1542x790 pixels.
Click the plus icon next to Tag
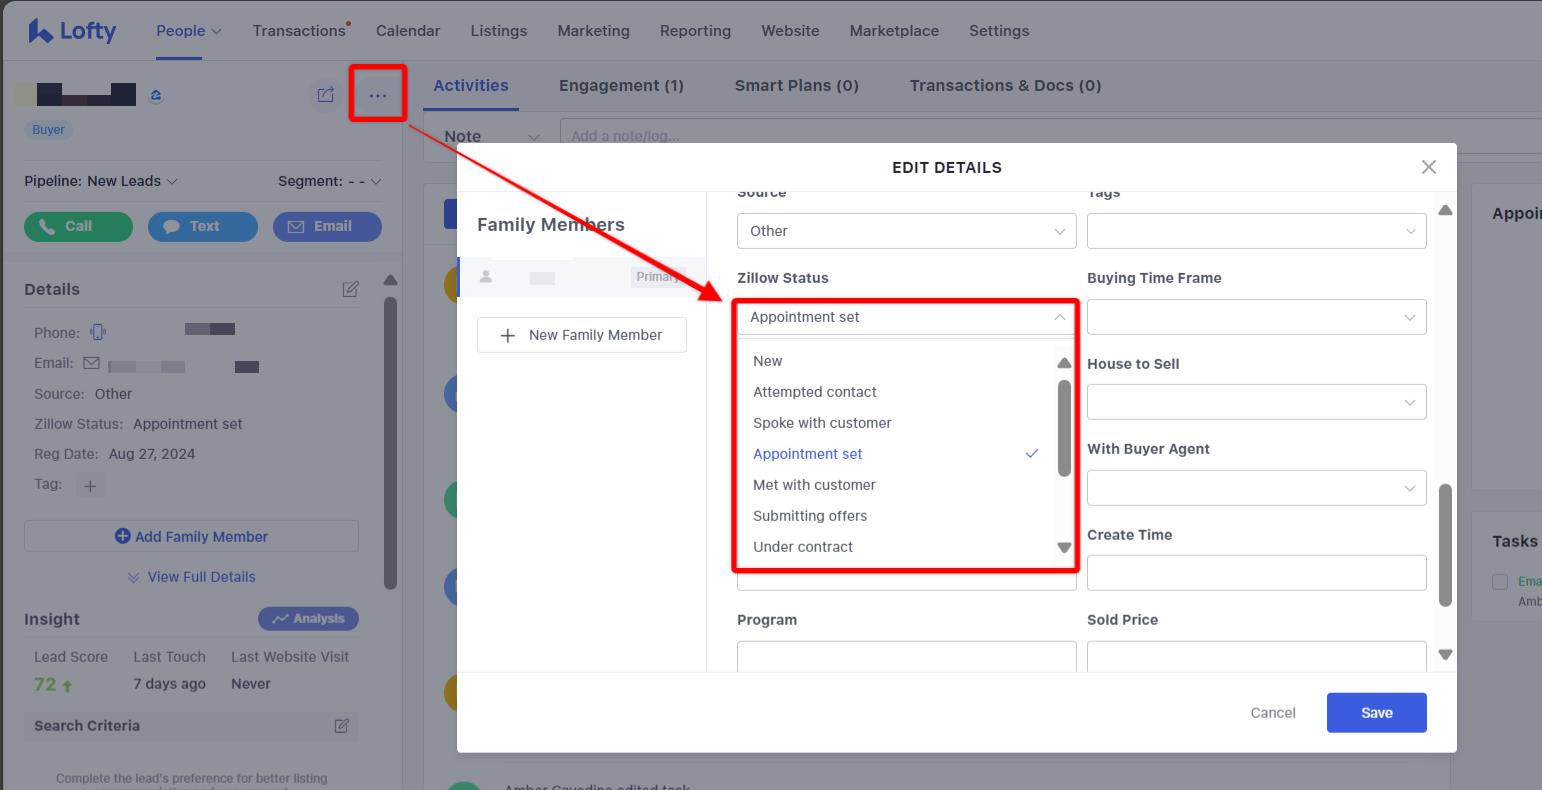(x=90, y=485)
